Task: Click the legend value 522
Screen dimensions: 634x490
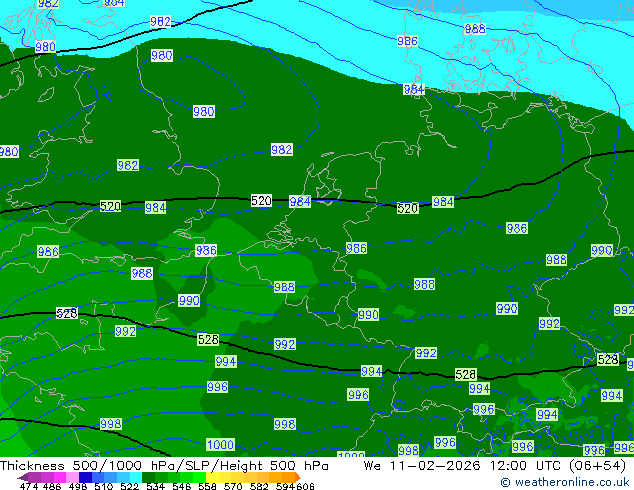Action: coord(130,487)
